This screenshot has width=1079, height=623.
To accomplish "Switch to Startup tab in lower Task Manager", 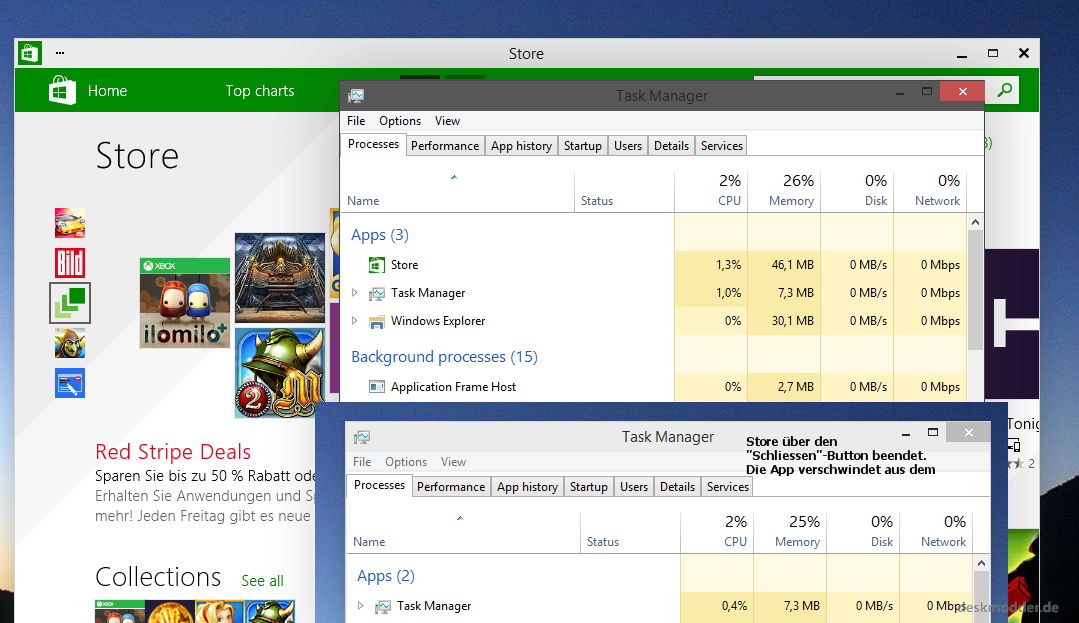I will point(588,487).
